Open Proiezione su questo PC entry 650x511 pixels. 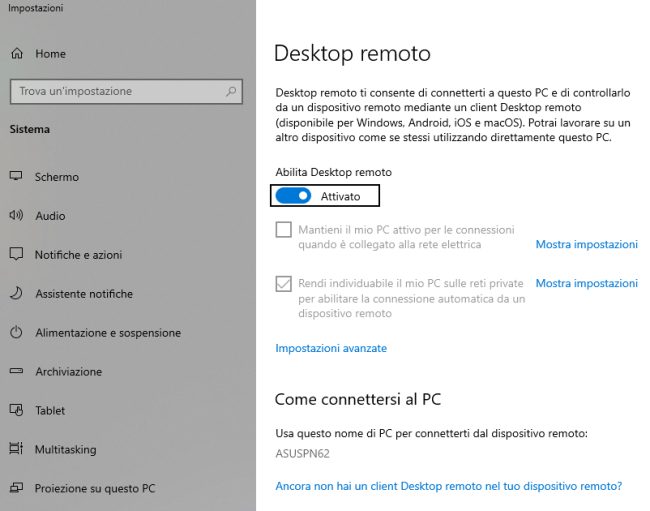pos(95,488)
